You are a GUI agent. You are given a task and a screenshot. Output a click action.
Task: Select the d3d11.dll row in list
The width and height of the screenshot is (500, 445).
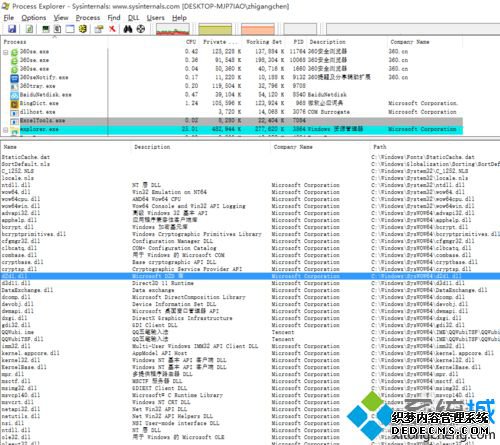(250, 283)
